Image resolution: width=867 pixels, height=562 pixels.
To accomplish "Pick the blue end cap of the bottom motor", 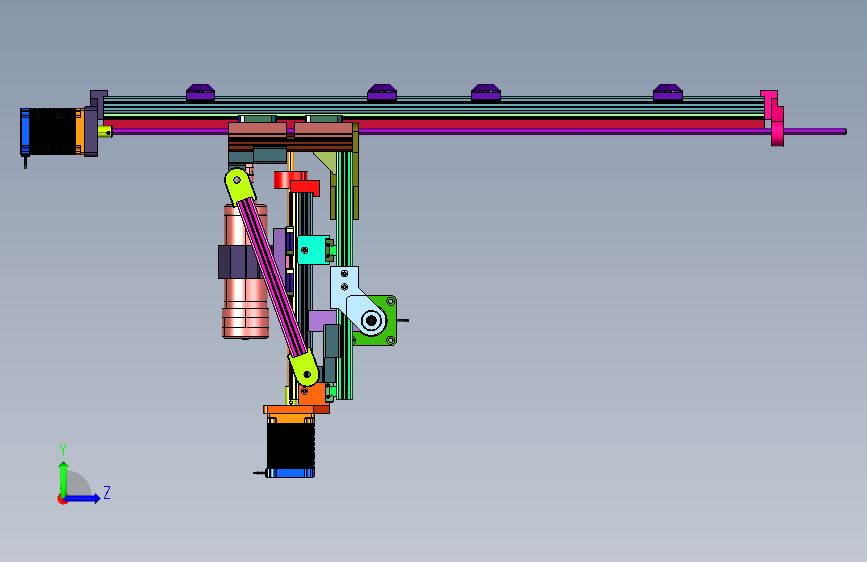I will point(290,473).
